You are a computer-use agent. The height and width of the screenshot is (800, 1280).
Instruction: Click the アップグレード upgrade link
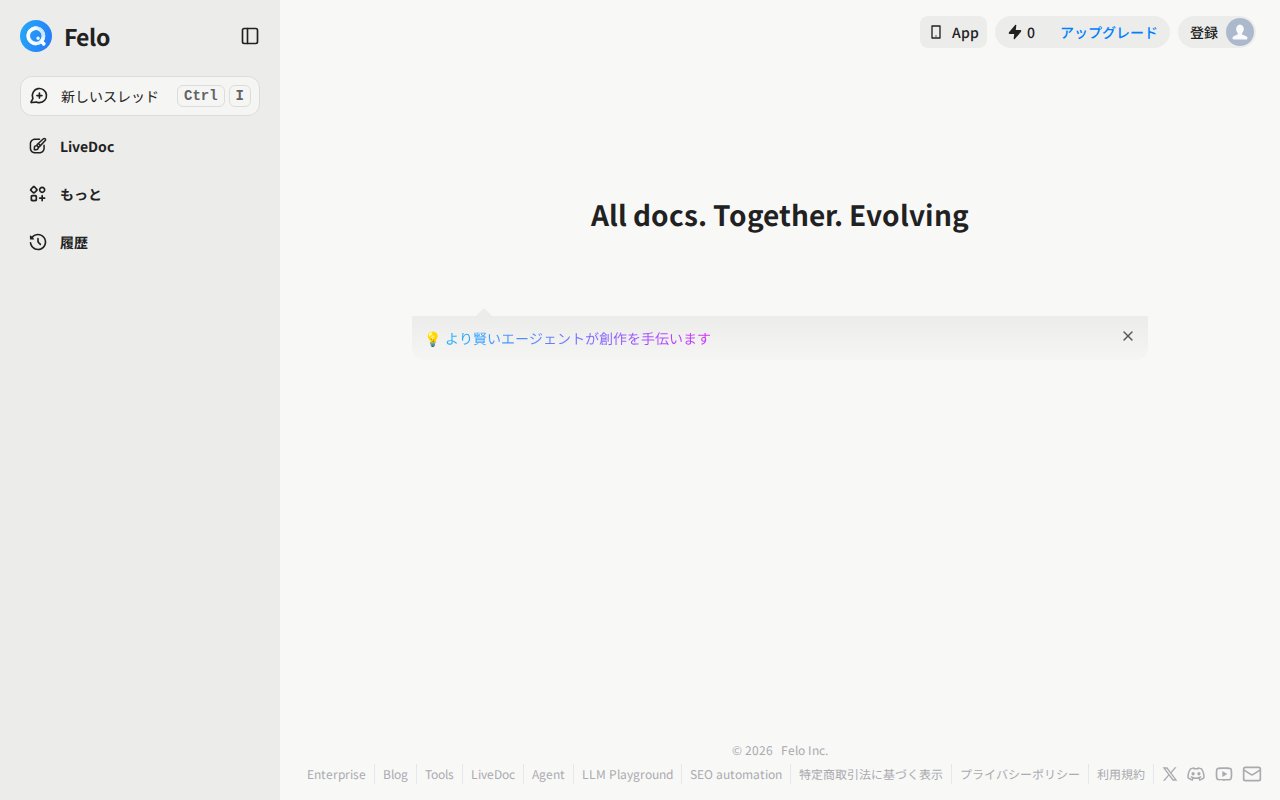point(1108,32)
